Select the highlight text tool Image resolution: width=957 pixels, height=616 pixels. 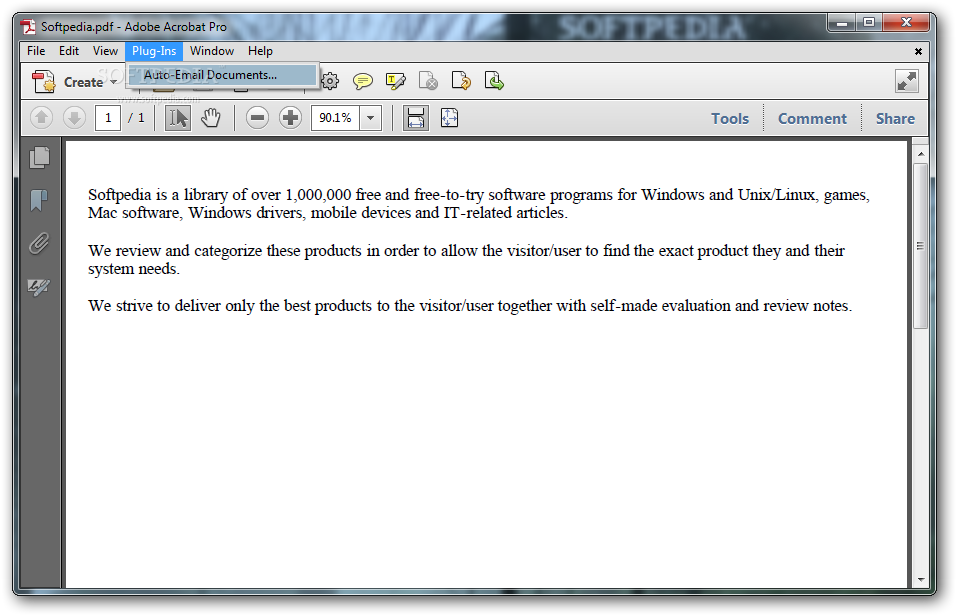(x=395, y=81)
